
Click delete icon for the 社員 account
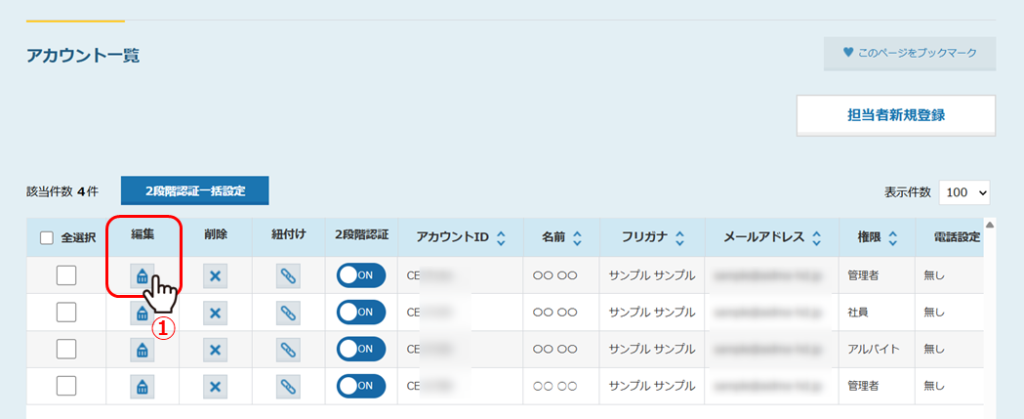tap(214, 313)
